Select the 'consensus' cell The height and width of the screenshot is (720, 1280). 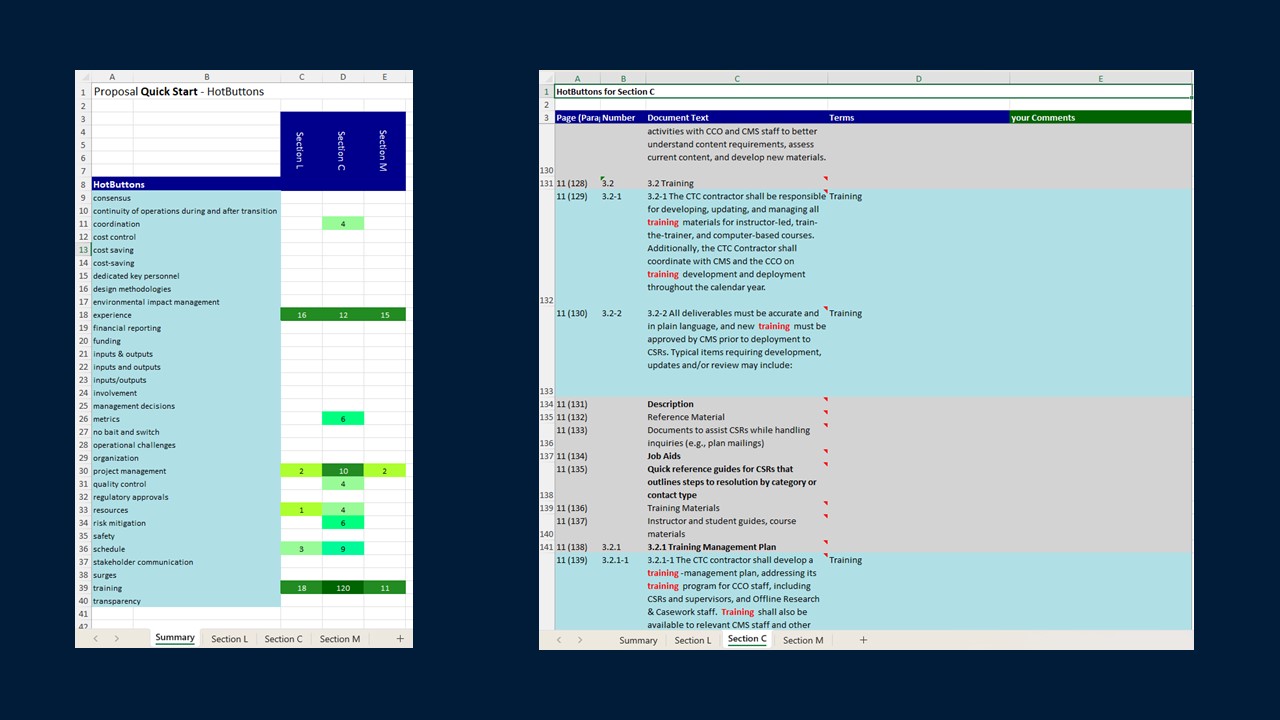coord(186,198)
